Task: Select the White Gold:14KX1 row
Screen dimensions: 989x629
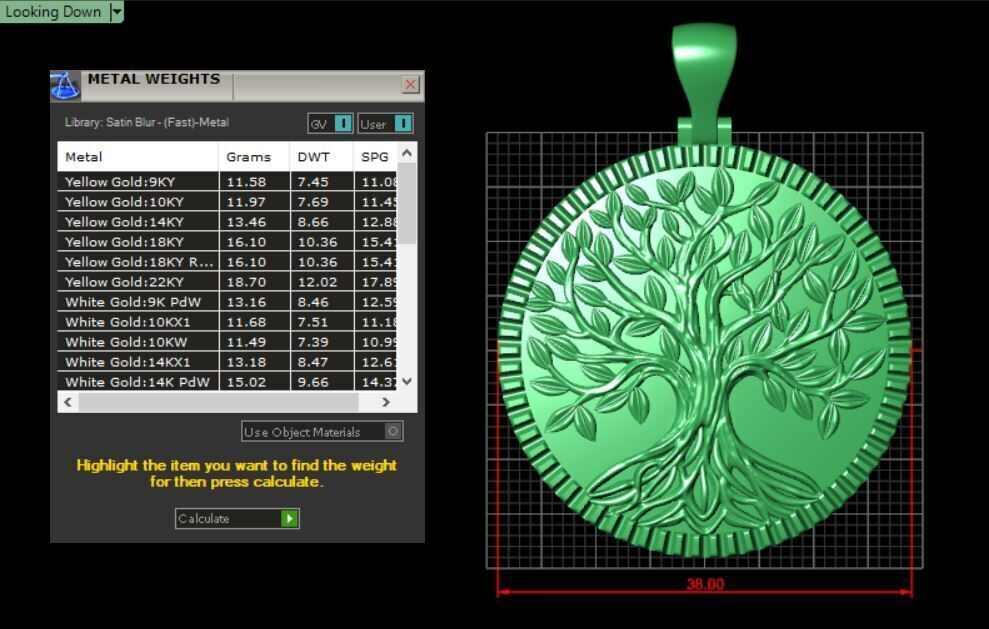Action: [227, 362]
